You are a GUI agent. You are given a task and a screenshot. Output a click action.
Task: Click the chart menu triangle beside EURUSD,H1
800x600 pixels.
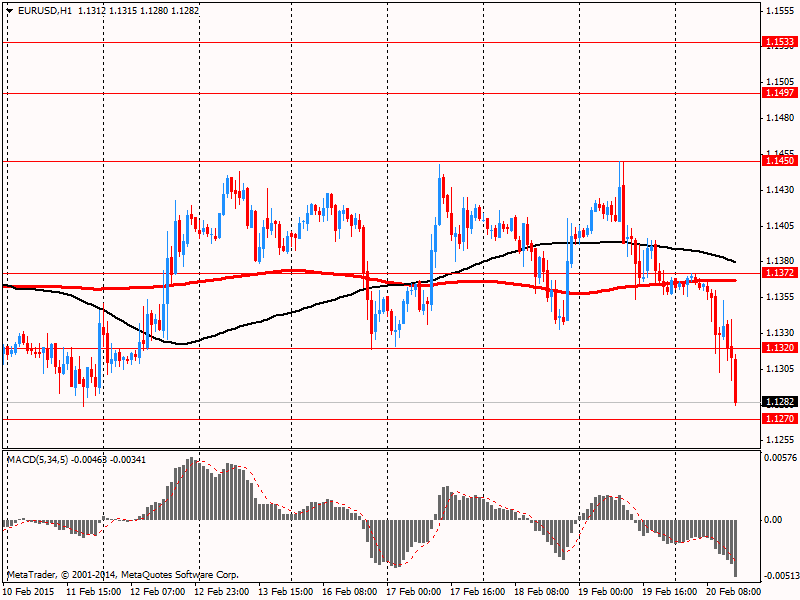pyautogui.click(x=10, y=10)
